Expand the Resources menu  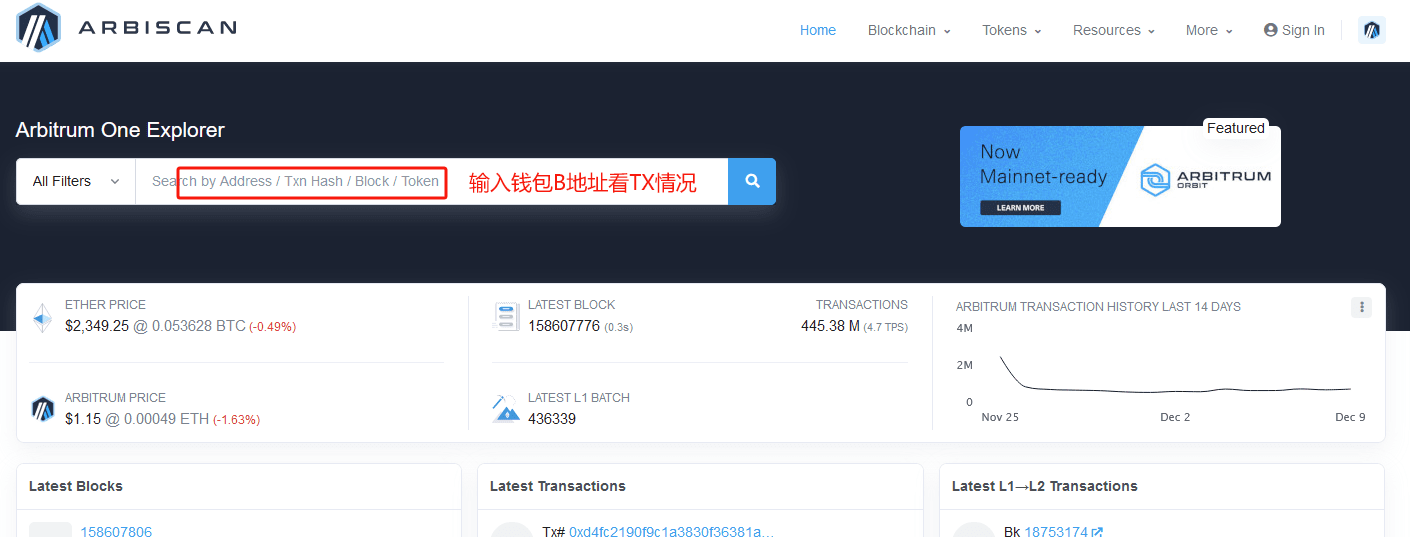[x=1114, y=30]
